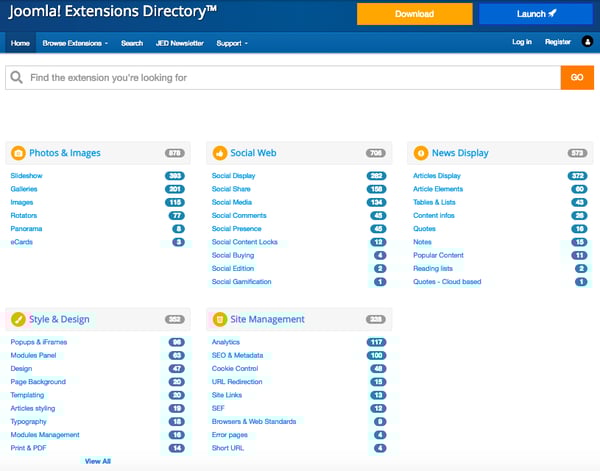Click the Site Management category icon
This screenshot has height=471, width=600.
coord(219,320)
